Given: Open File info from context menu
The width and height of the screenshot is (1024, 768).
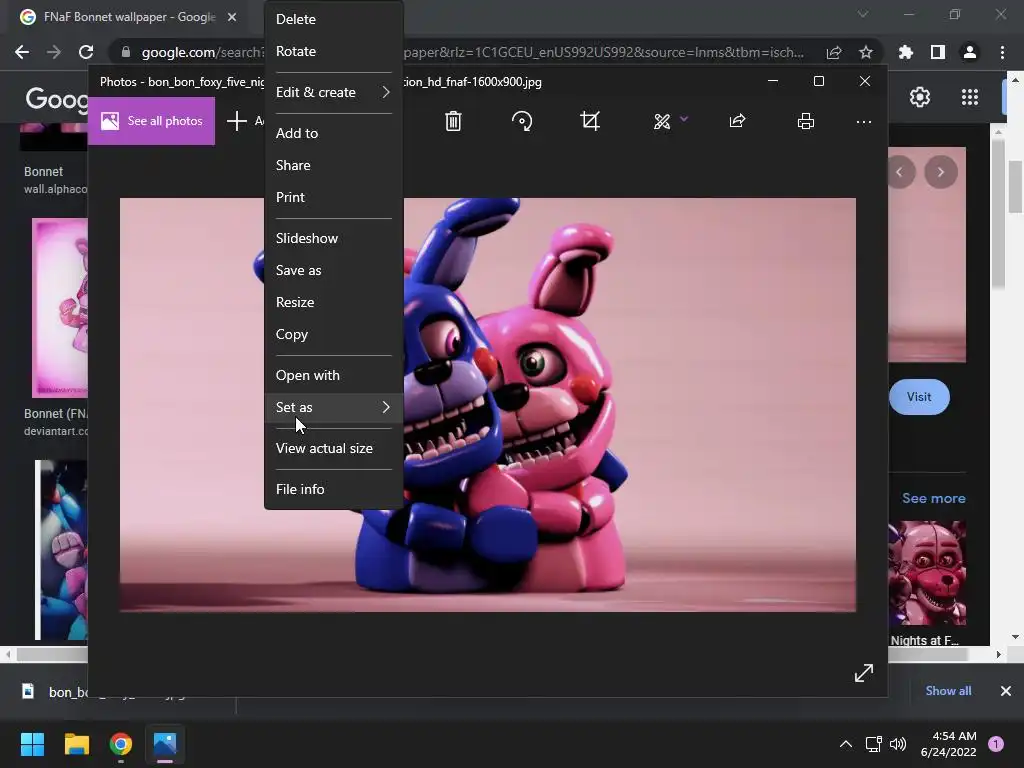Looking at the screenshot, I should click(333, 488).
